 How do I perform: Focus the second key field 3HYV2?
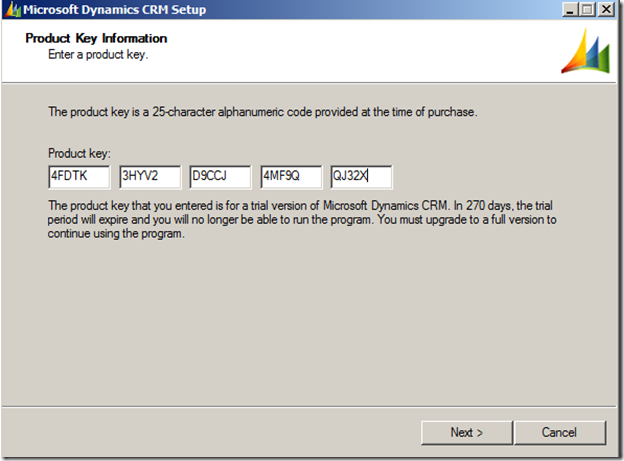[150, 176]
